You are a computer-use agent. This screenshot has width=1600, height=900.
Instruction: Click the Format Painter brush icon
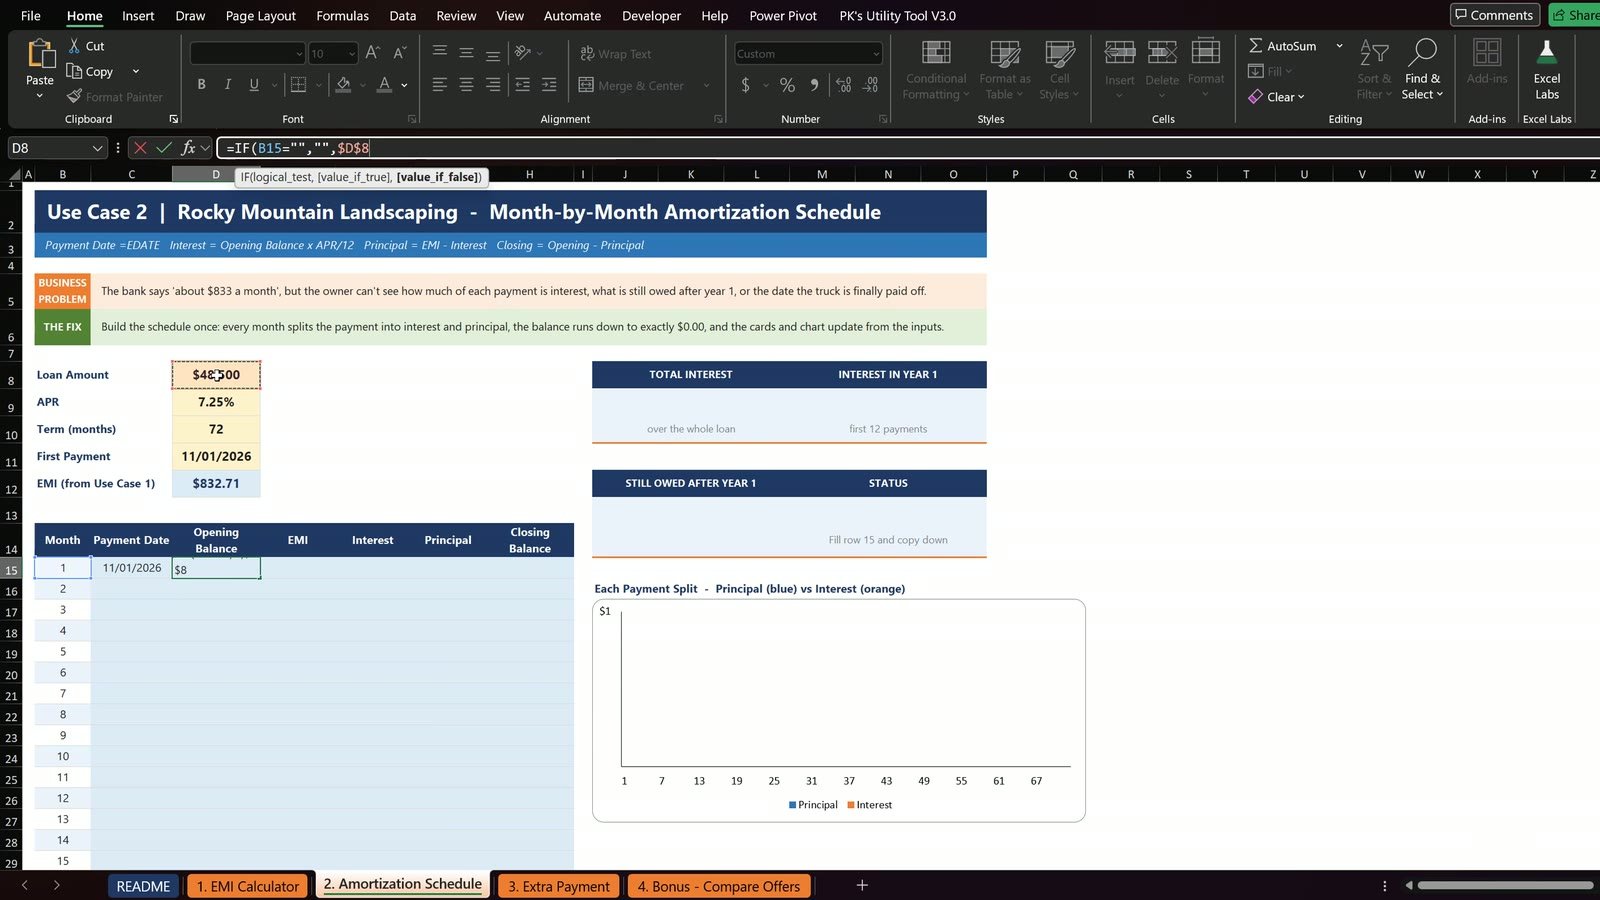74,97
